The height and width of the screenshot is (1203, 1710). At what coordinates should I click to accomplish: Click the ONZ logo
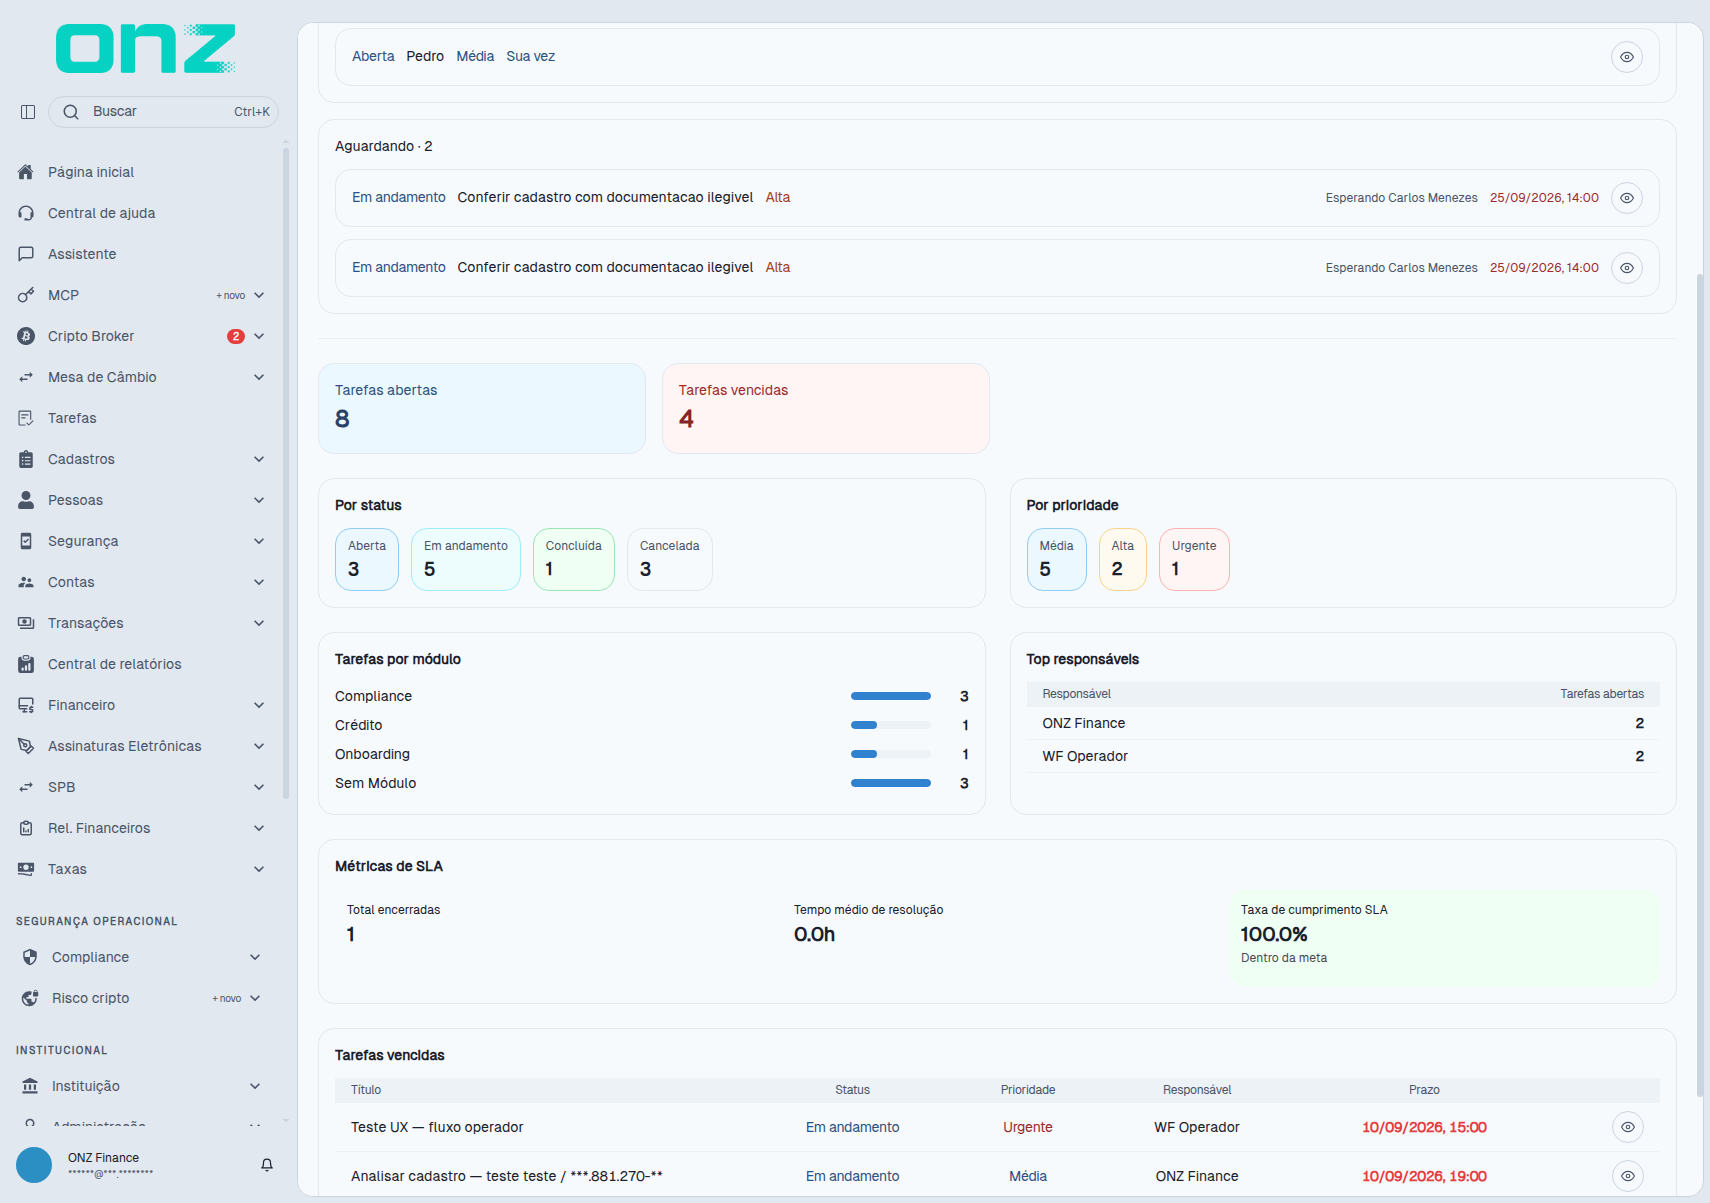(146, 49)
